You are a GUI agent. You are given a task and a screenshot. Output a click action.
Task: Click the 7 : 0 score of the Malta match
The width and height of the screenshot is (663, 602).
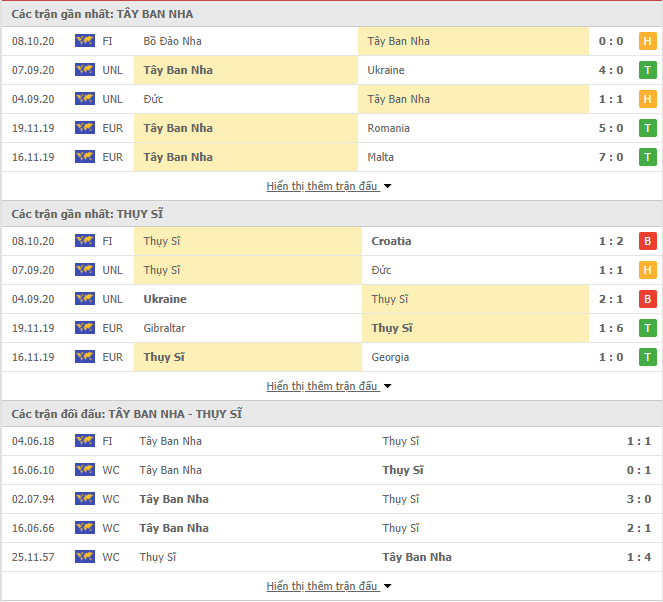pos(611,157)
